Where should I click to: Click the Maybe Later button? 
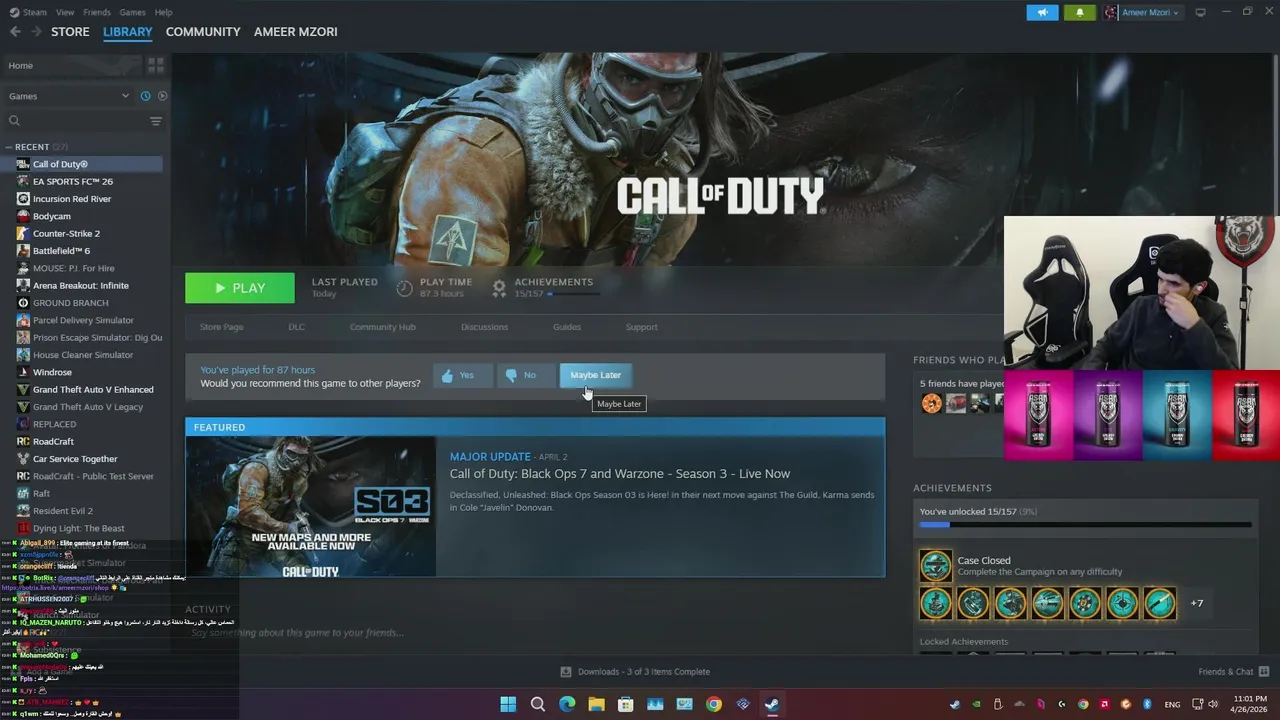click(596, 375)
